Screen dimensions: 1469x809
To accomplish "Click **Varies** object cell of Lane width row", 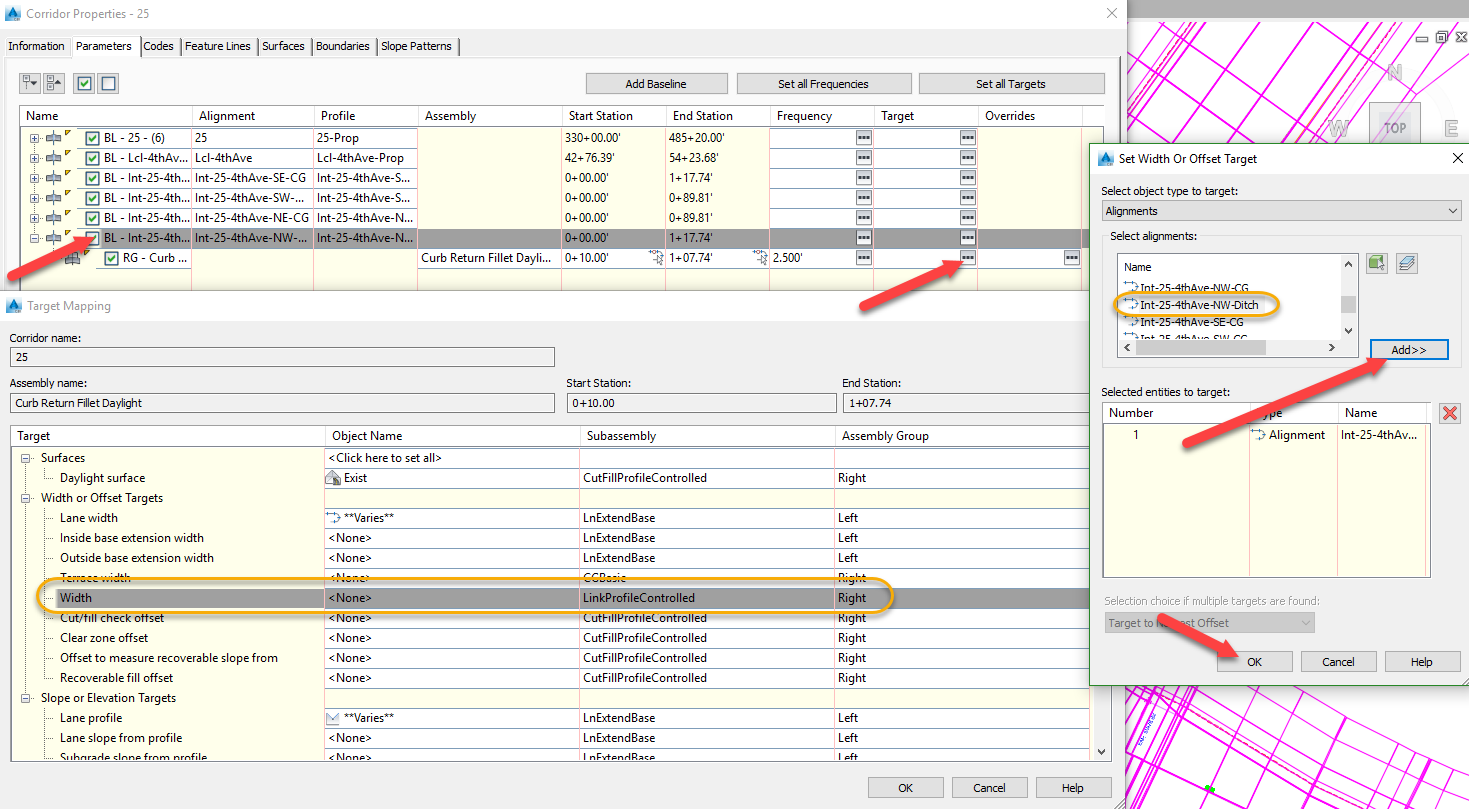I will pyautogui.click(x=452, y=518).
